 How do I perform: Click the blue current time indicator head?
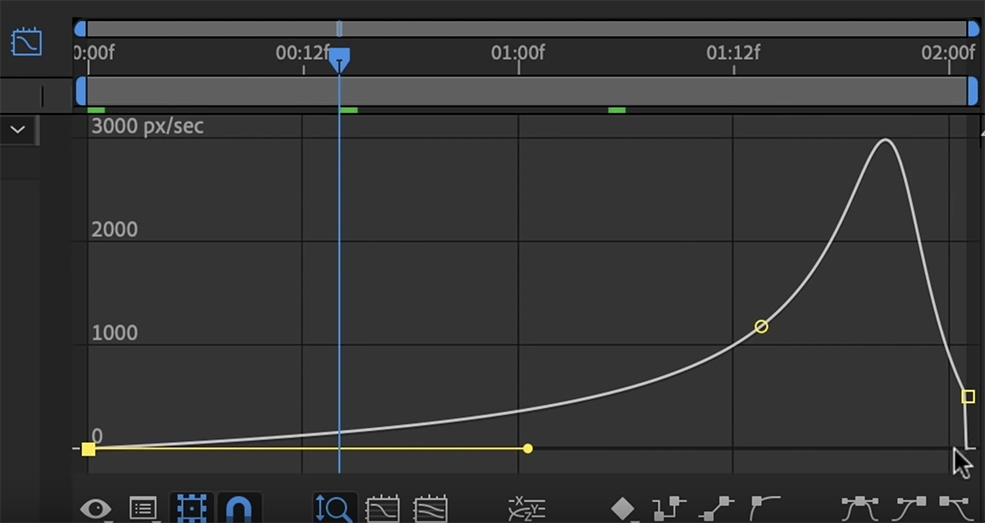339,60
